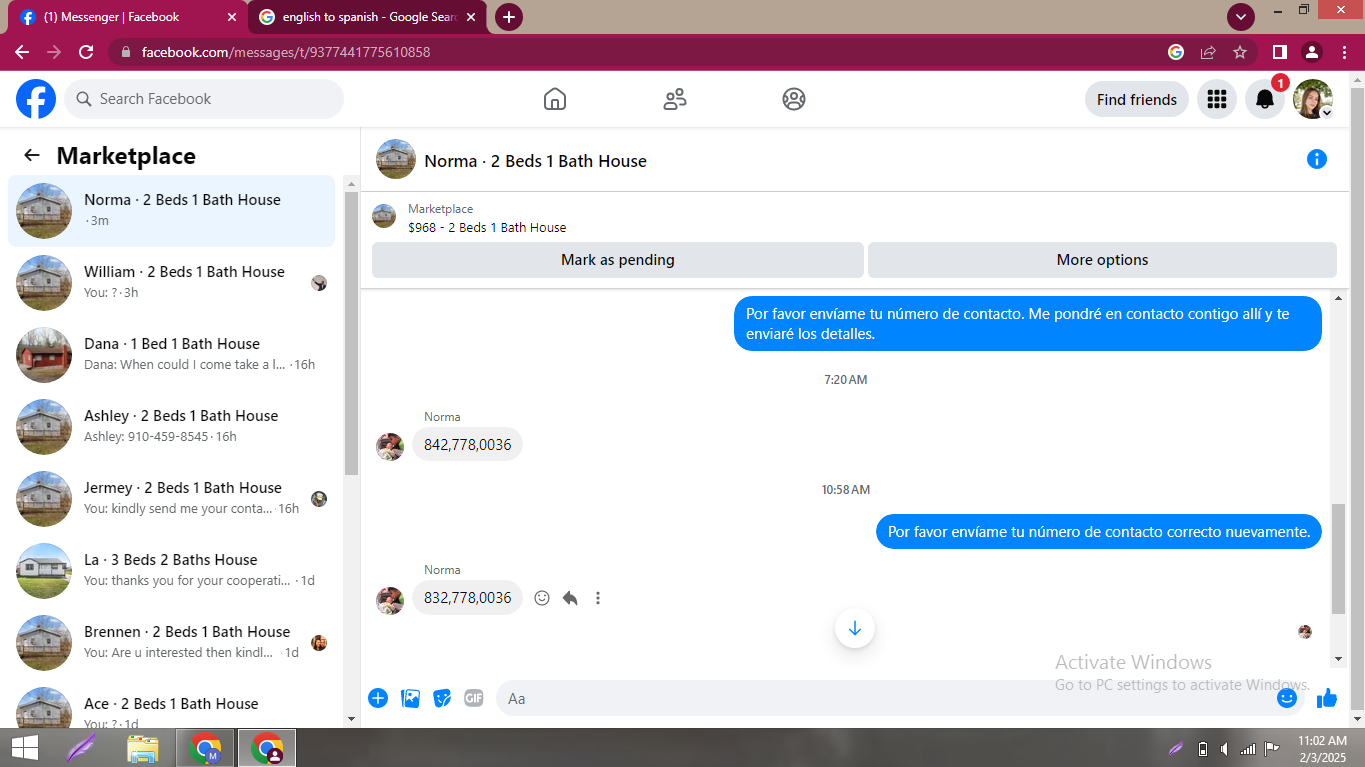Open the Groups icon in top navigation

794,99
